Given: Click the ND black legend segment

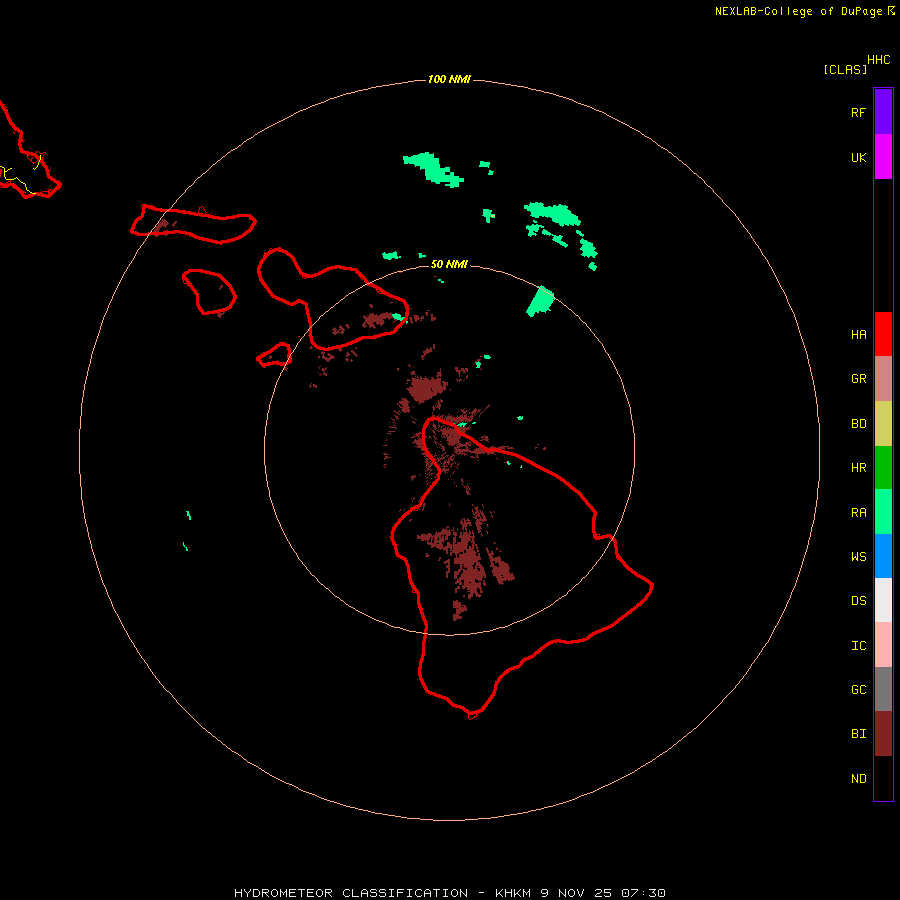Looking at the screenshot, I should pos(883,778).
